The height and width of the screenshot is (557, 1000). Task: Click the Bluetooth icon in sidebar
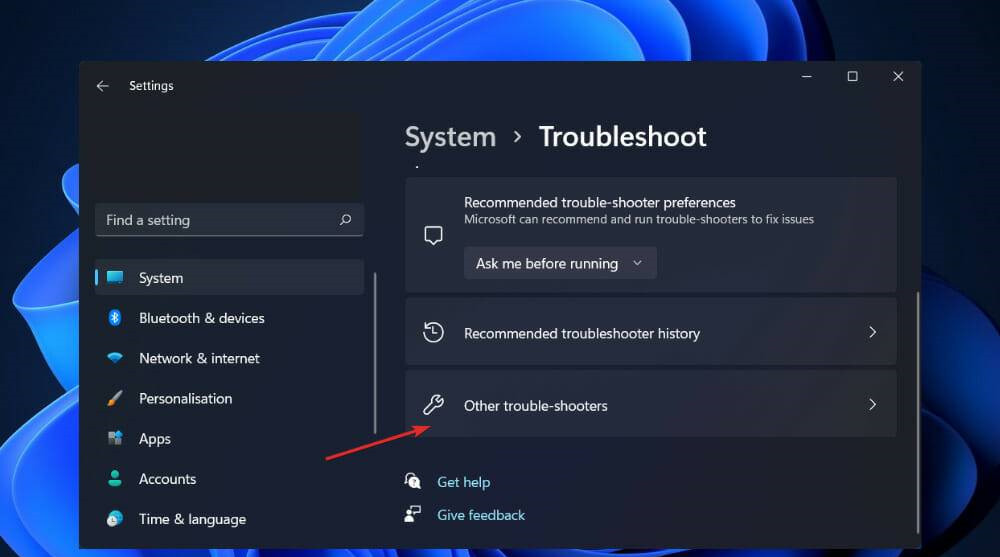click(x=115, y=317)
